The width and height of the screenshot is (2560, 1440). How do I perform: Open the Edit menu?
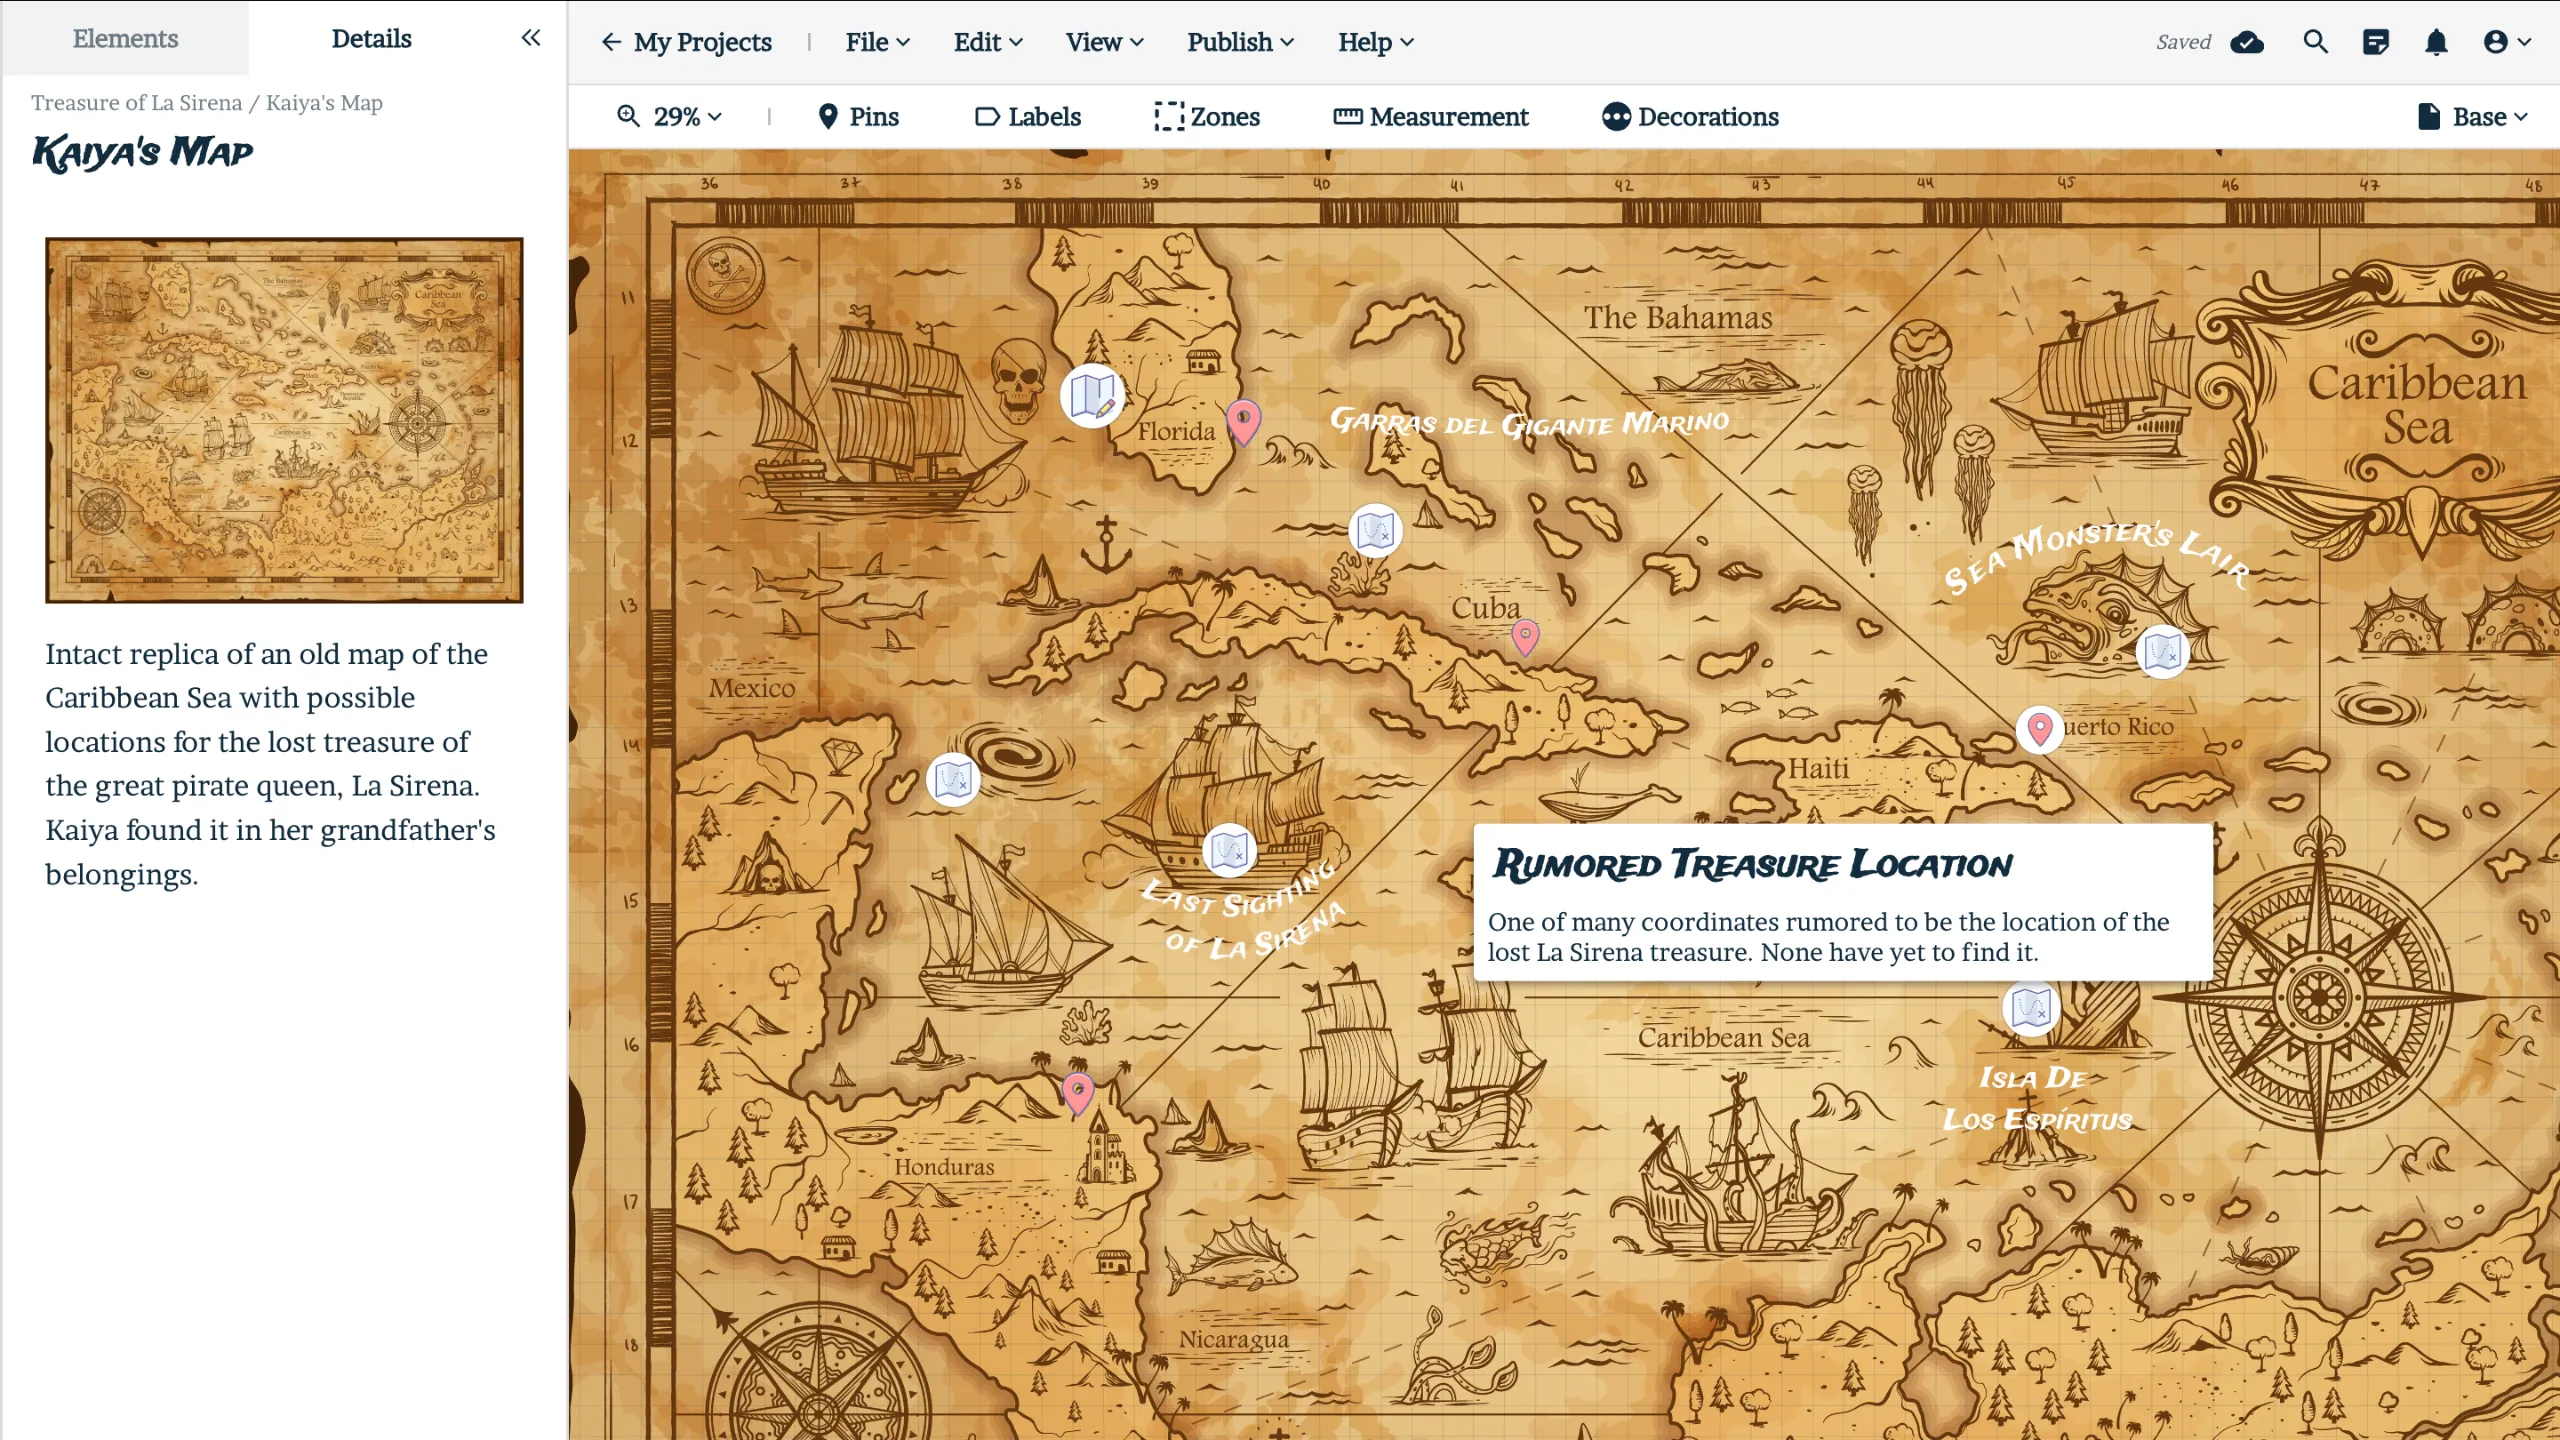coord(988,42)
